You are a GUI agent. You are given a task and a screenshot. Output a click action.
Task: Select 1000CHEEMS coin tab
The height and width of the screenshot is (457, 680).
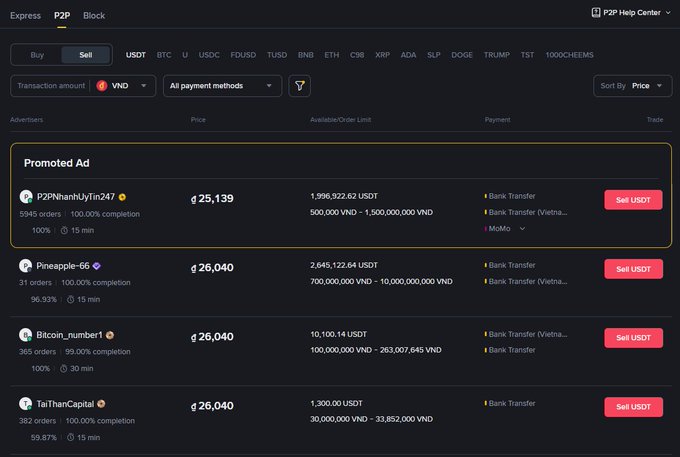click(x=569, y=55)
